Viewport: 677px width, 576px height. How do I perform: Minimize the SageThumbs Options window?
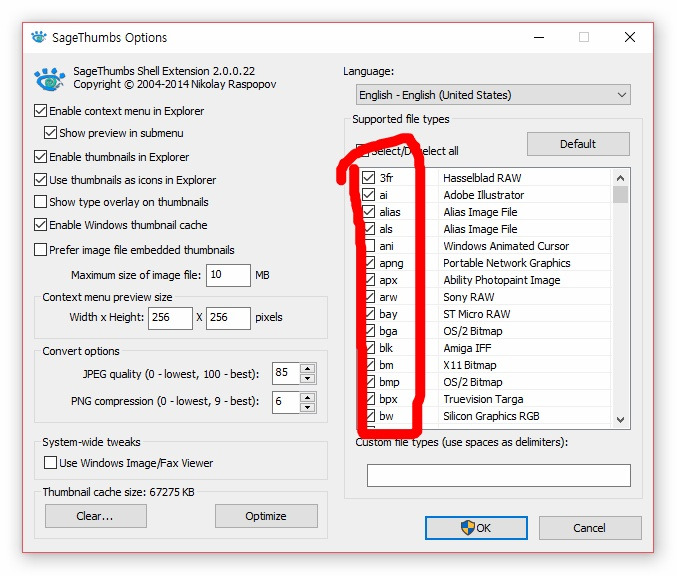pyautogui.click(x=538, y=37)
